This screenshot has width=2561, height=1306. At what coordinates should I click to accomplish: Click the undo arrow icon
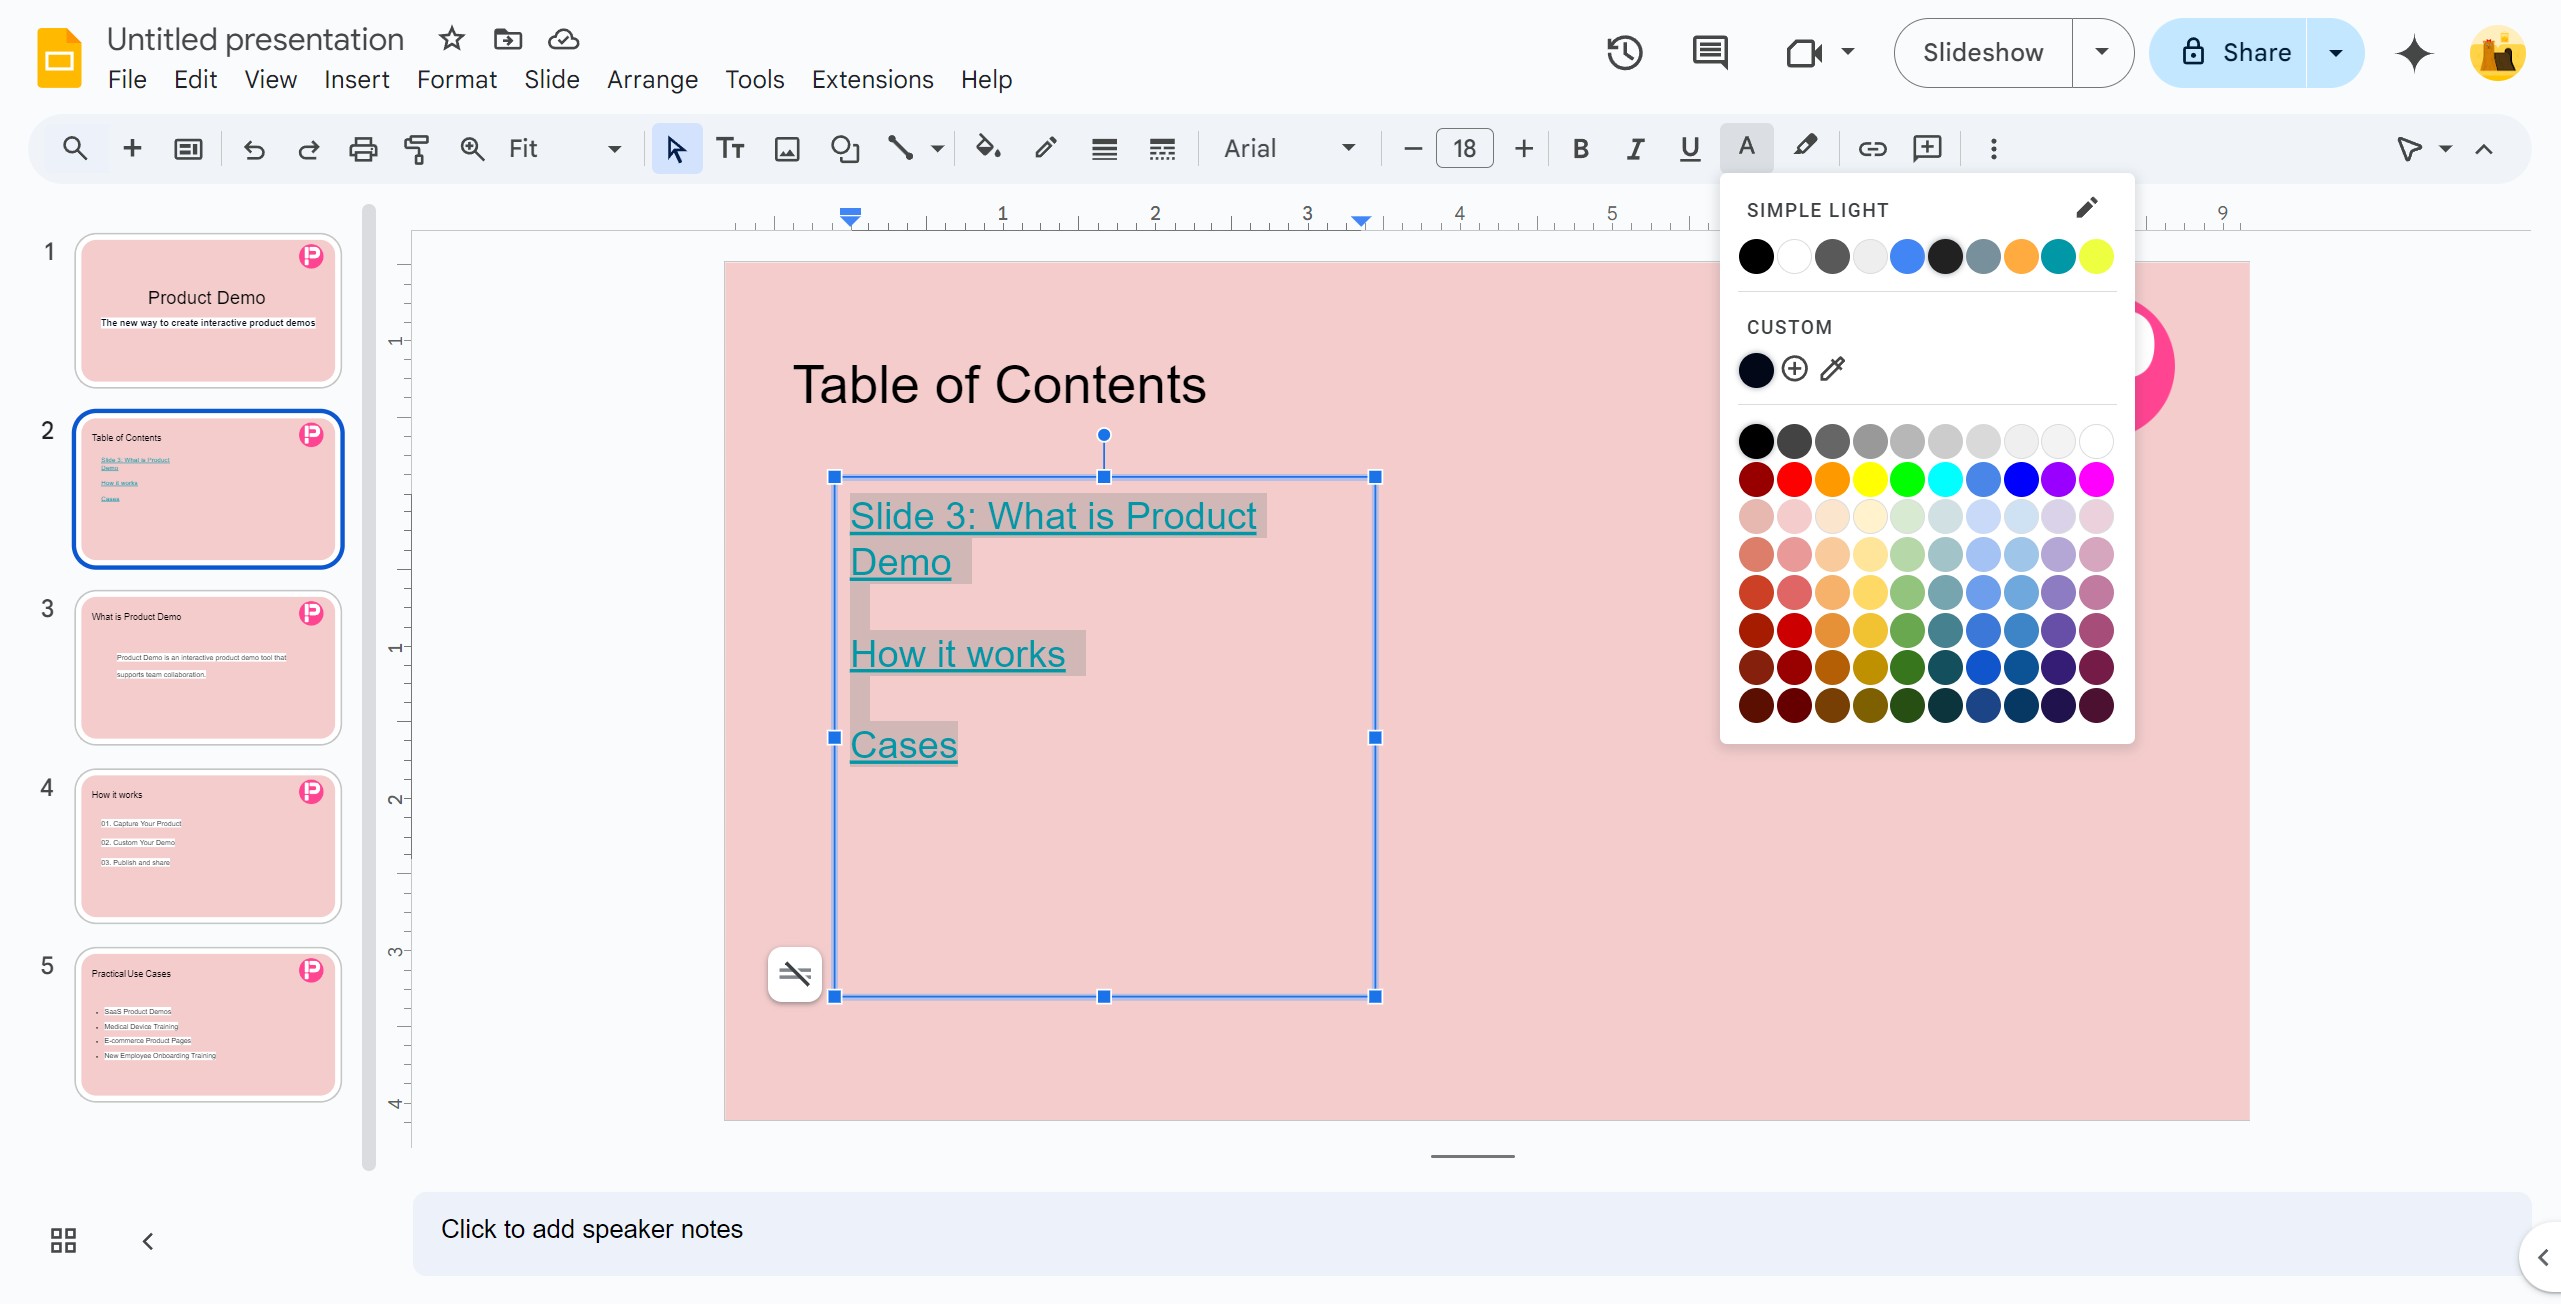[254, 149]
